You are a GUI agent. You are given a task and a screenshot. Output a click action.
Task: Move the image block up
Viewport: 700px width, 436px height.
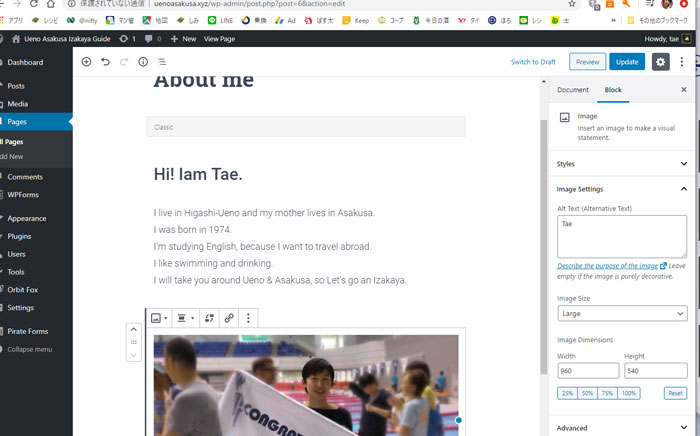point(133,329)
